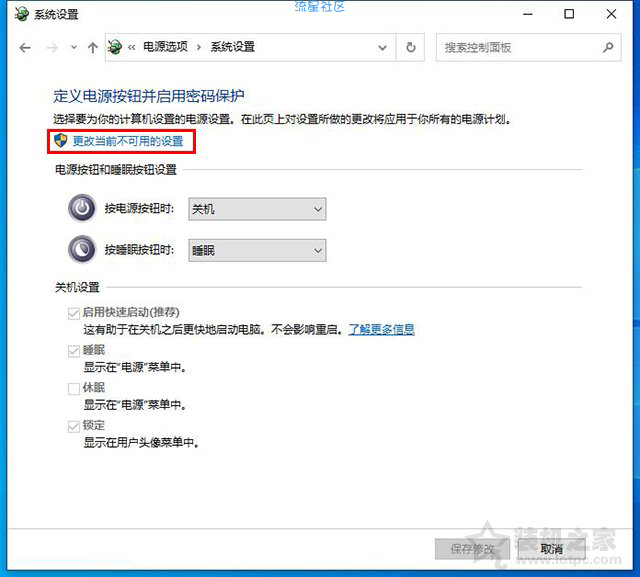Maximize the 系统设置 window
The width and height of the screenshot is (640, 577).
569,14
